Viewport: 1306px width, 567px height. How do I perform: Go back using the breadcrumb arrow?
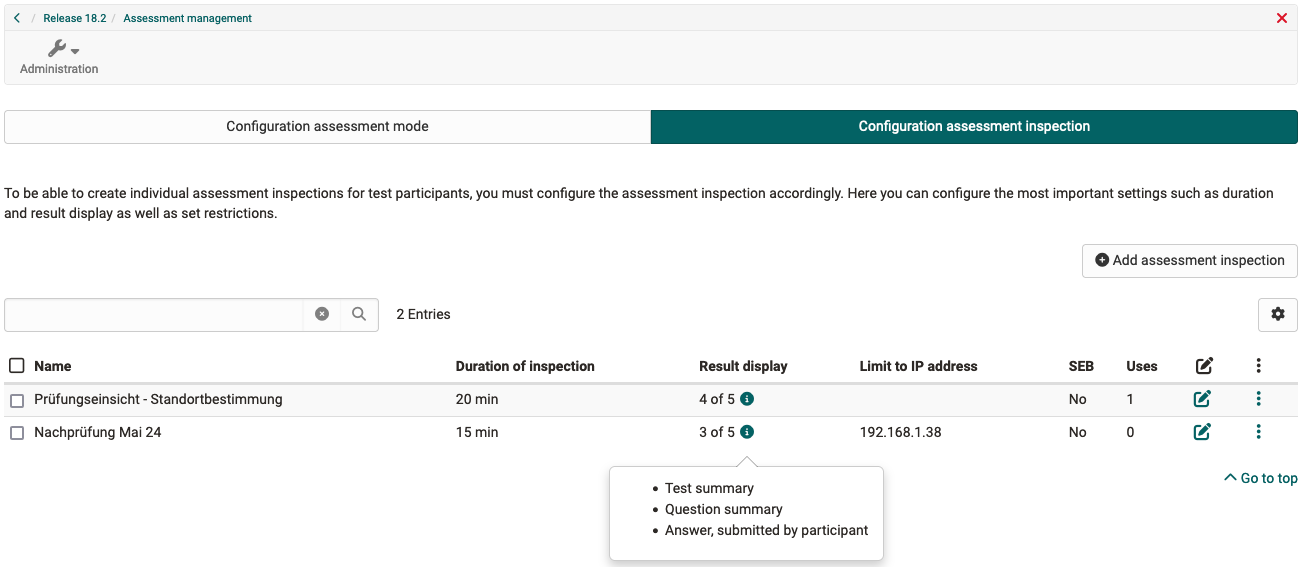17,18
